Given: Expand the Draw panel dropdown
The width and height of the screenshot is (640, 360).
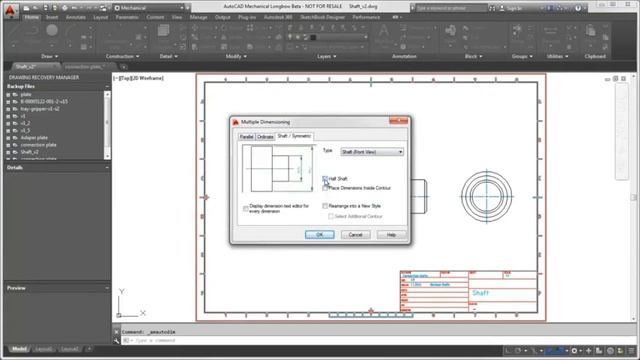Looking at the screenshot, I should point(50,56).
